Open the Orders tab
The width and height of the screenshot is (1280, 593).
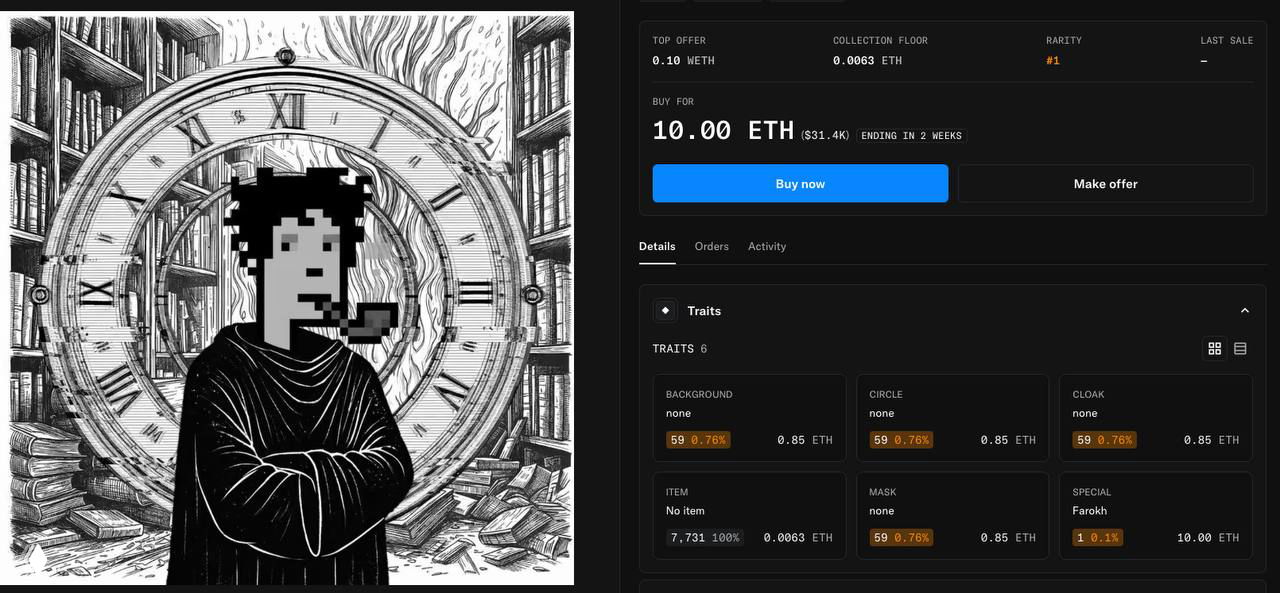tap(712, 246)
